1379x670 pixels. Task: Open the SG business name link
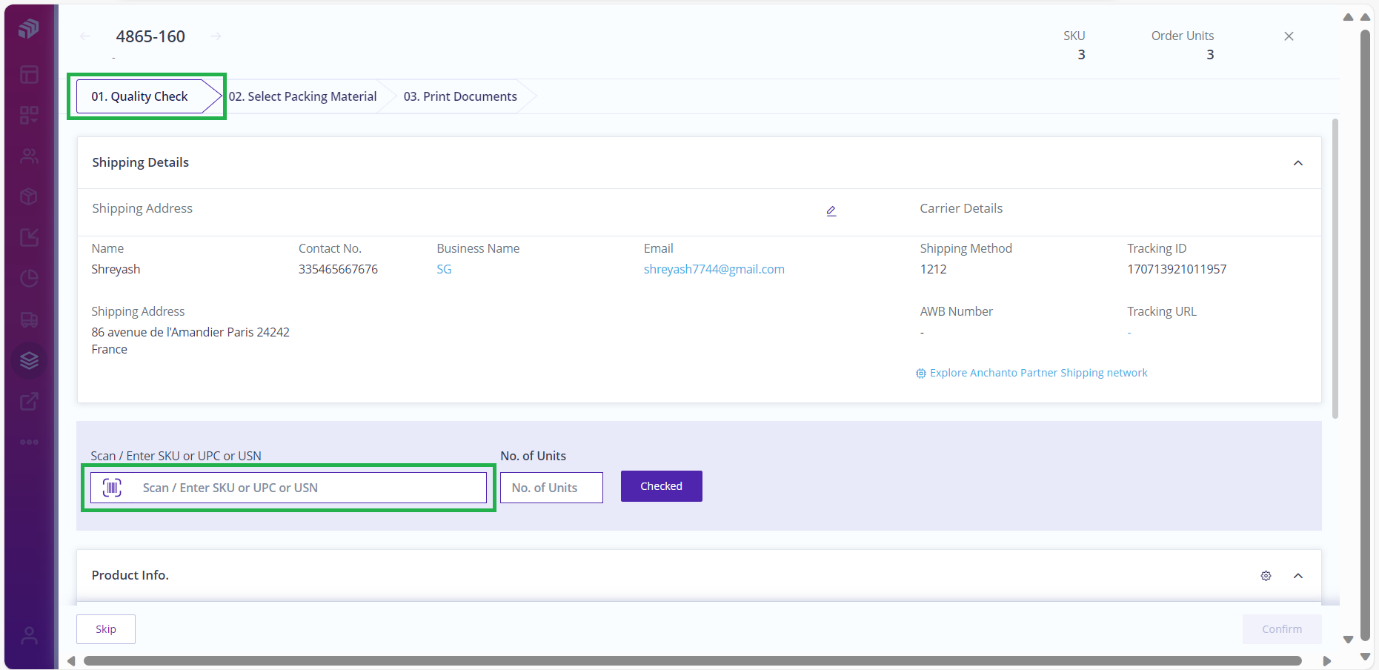[x=444, y=269]
